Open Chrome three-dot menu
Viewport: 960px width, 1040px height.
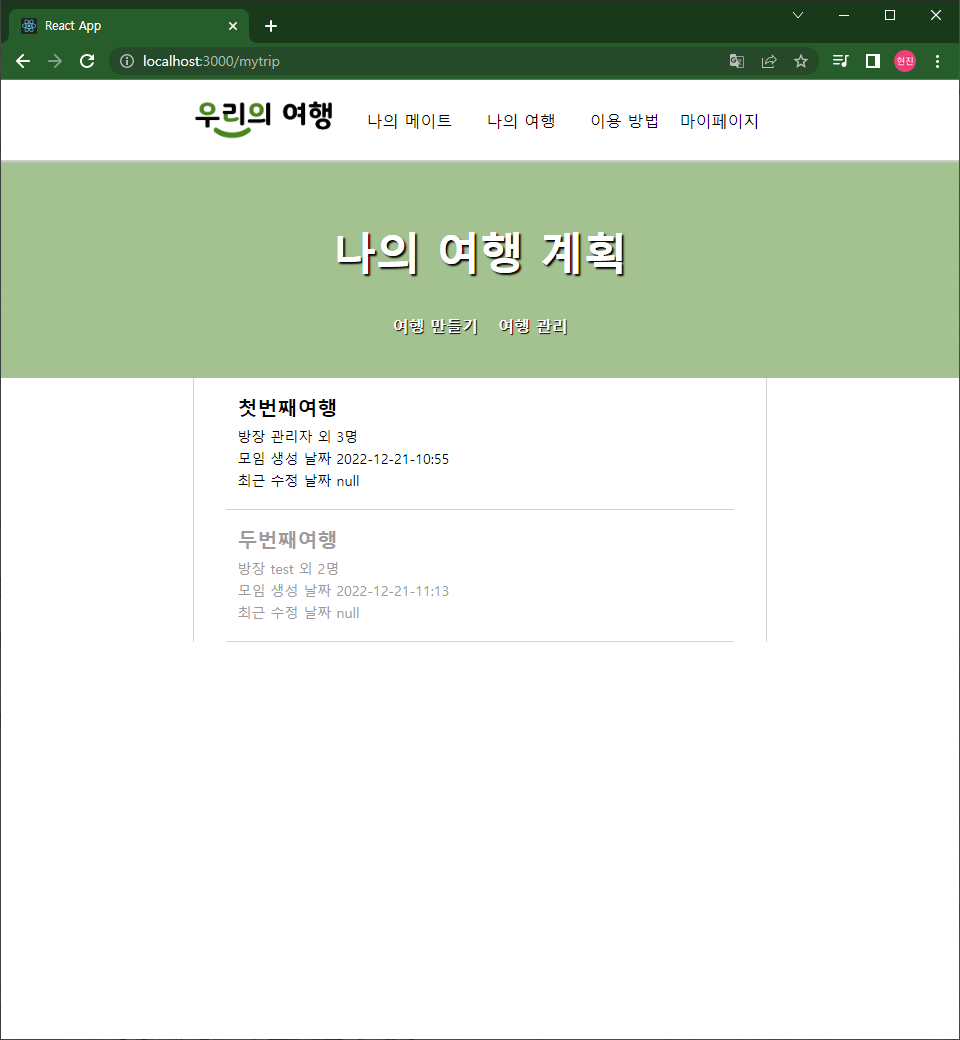(x=937, y=61)
